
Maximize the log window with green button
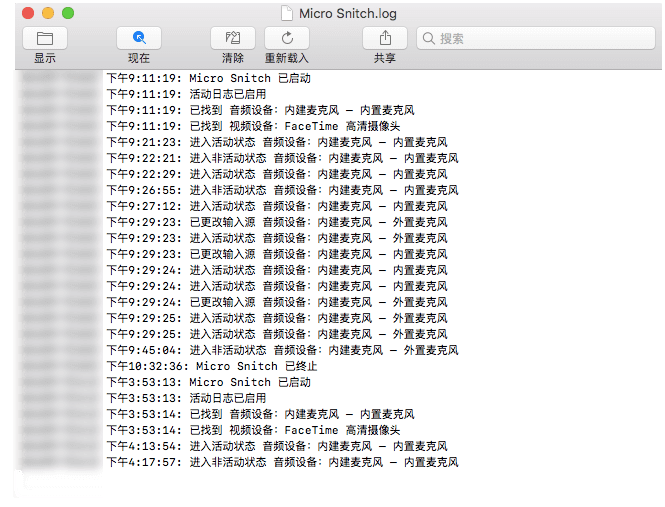pos(68,13)
